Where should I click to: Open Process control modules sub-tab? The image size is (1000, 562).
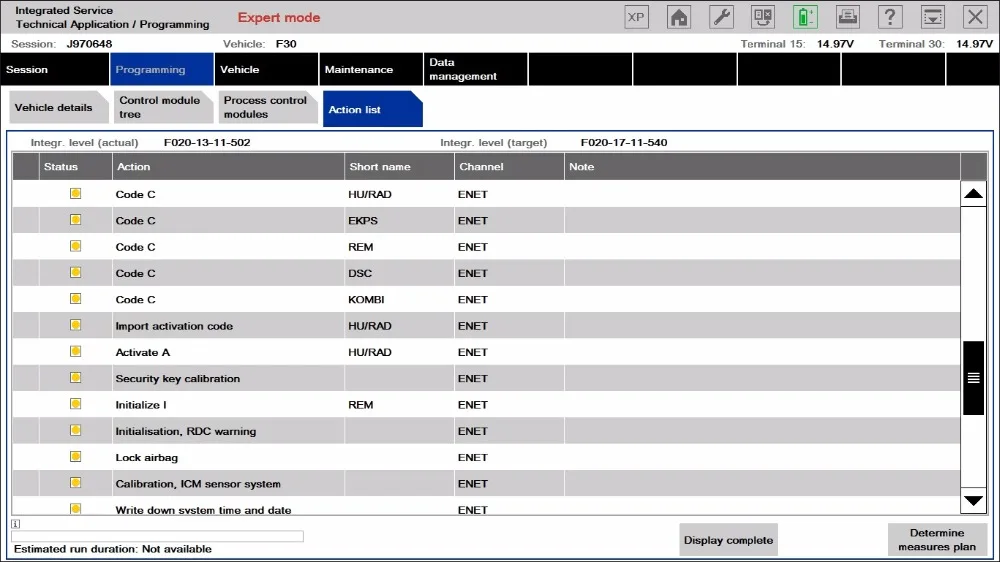tap(268, 107)
